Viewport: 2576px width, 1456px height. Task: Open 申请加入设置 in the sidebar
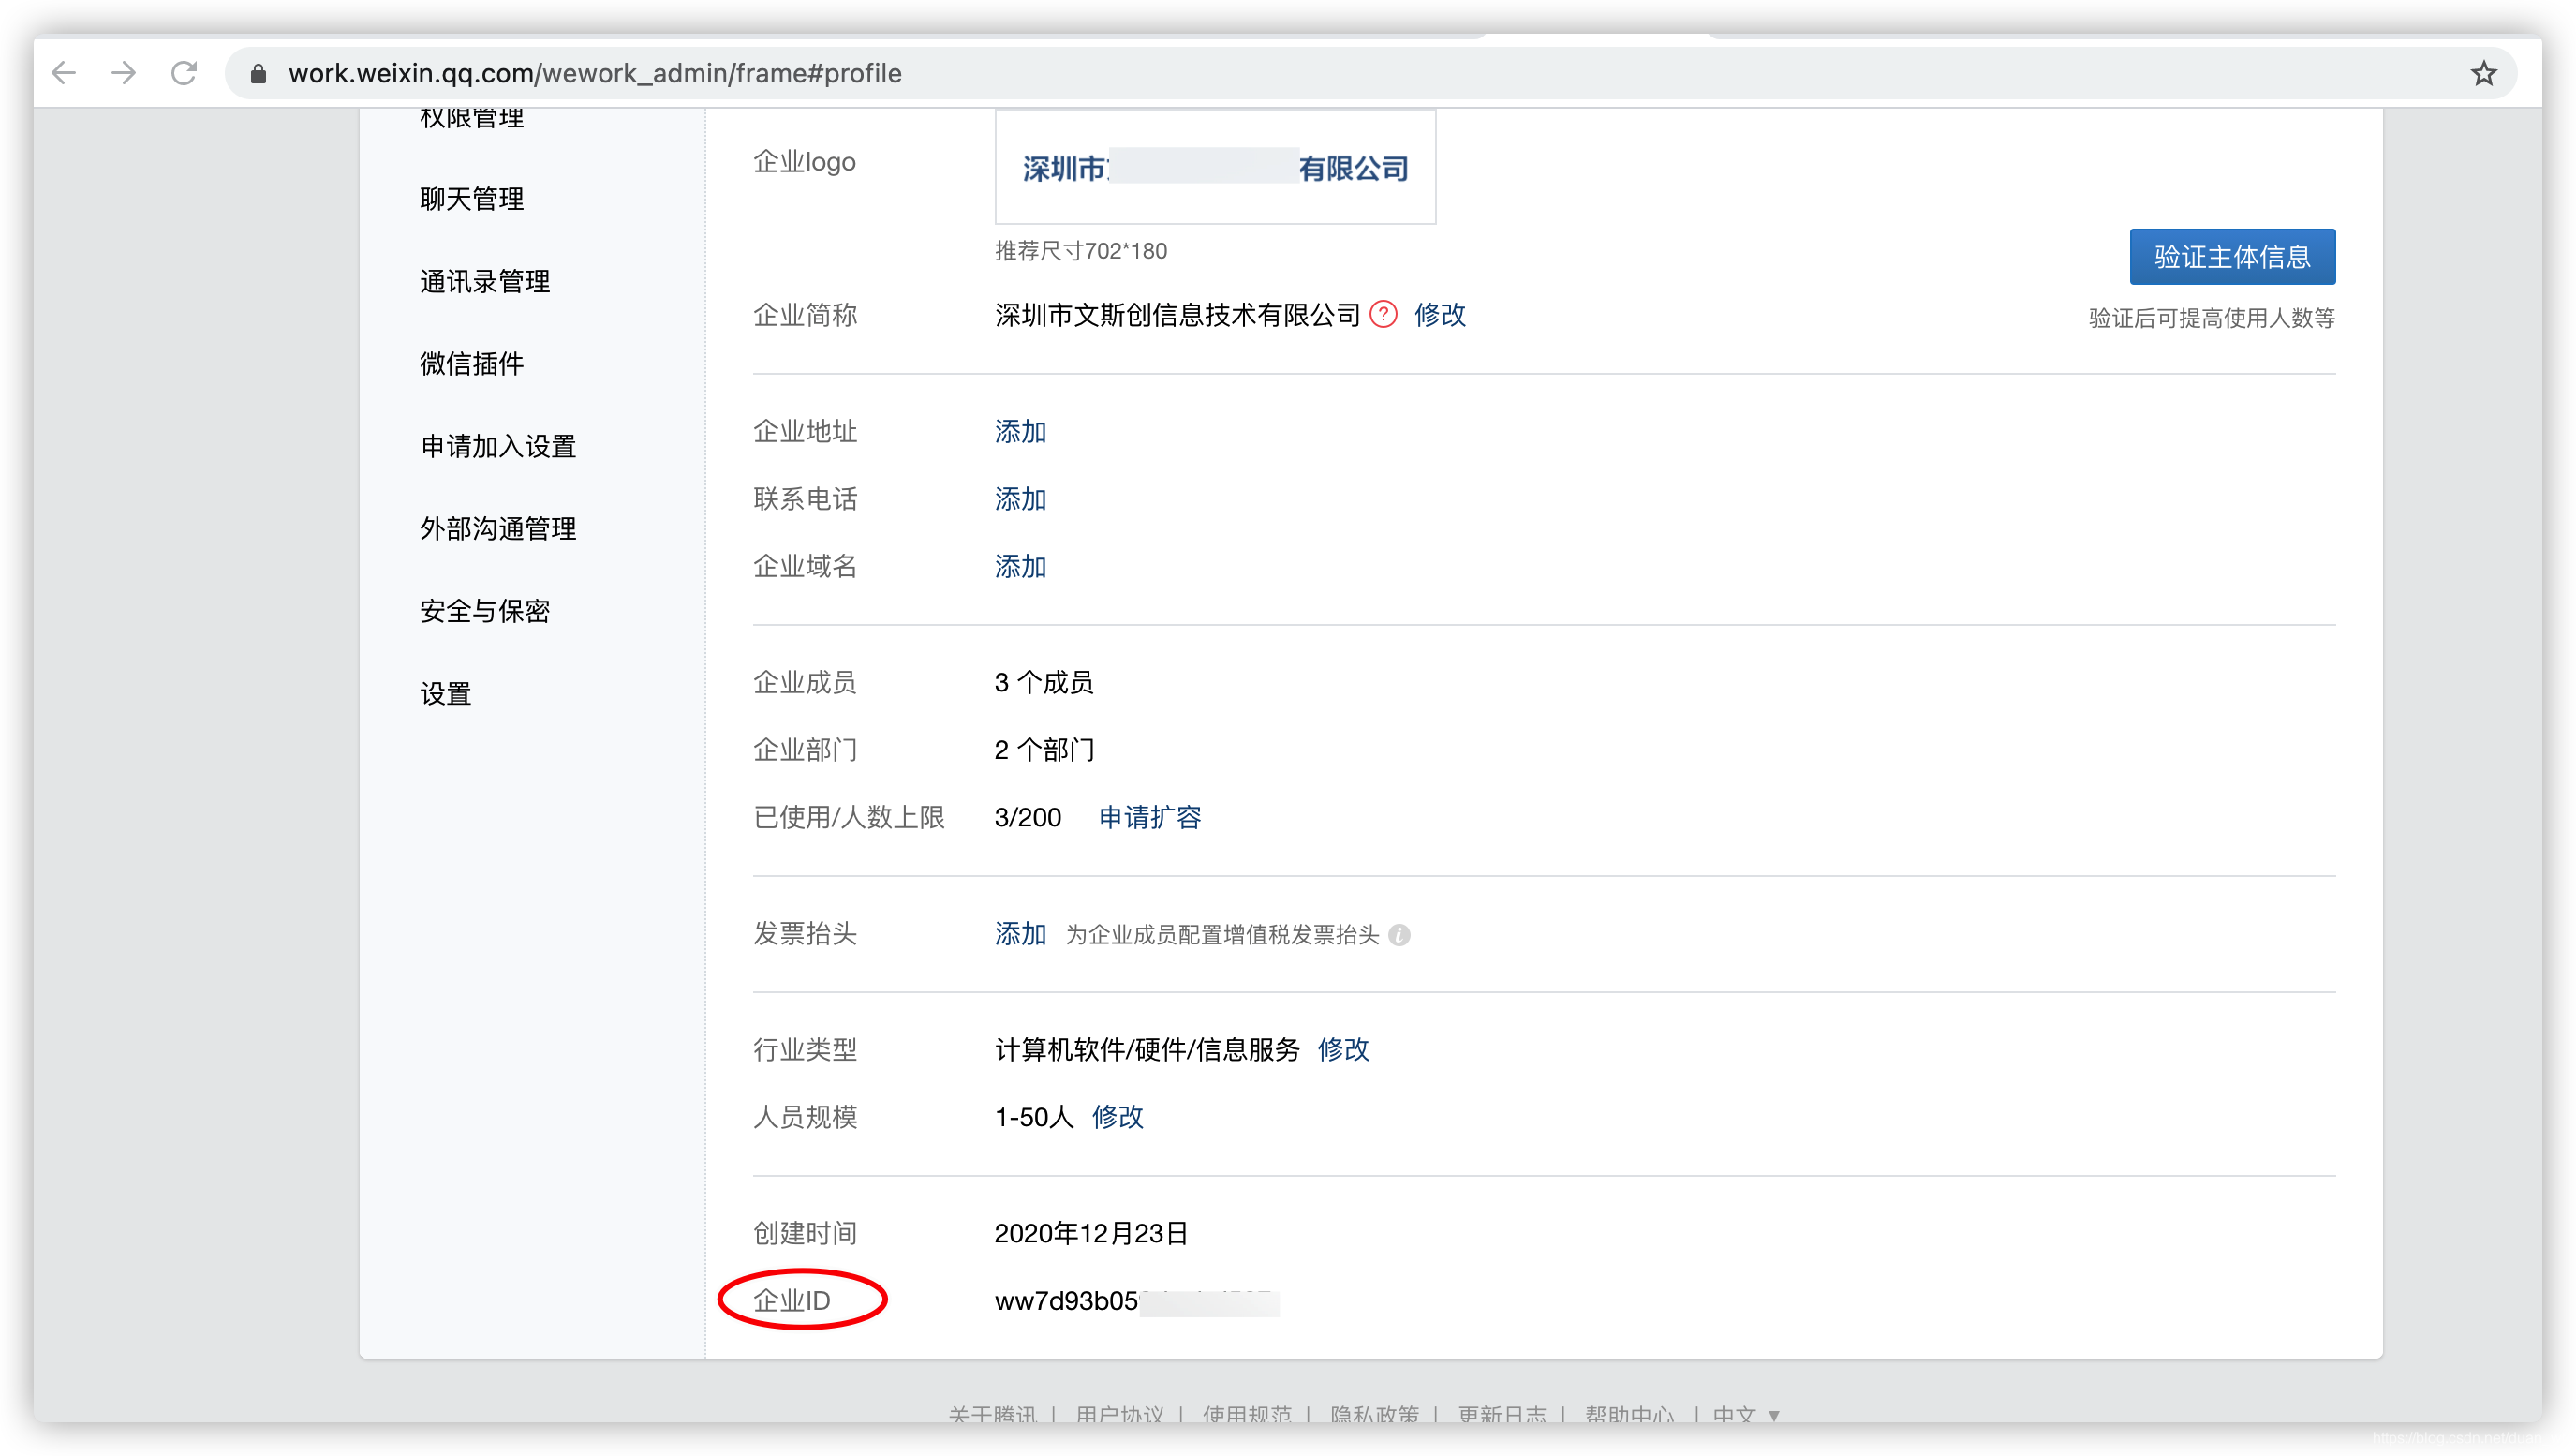[498, 446]
